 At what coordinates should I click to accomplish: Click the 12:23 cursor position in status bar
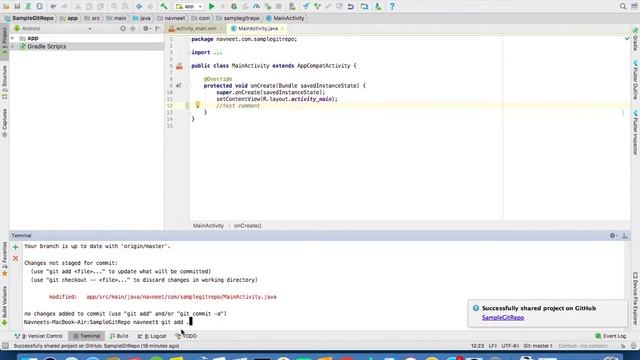point(477,346)
